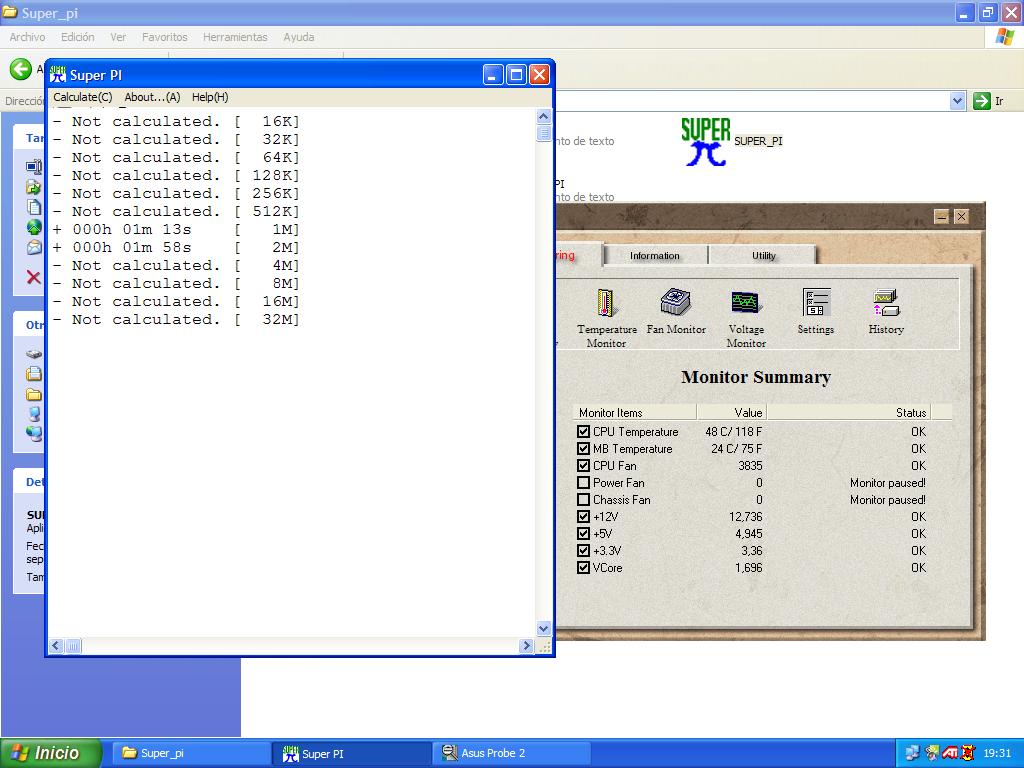Switch to Asus Probe 2 taskbar button

(x=511, y=753)
